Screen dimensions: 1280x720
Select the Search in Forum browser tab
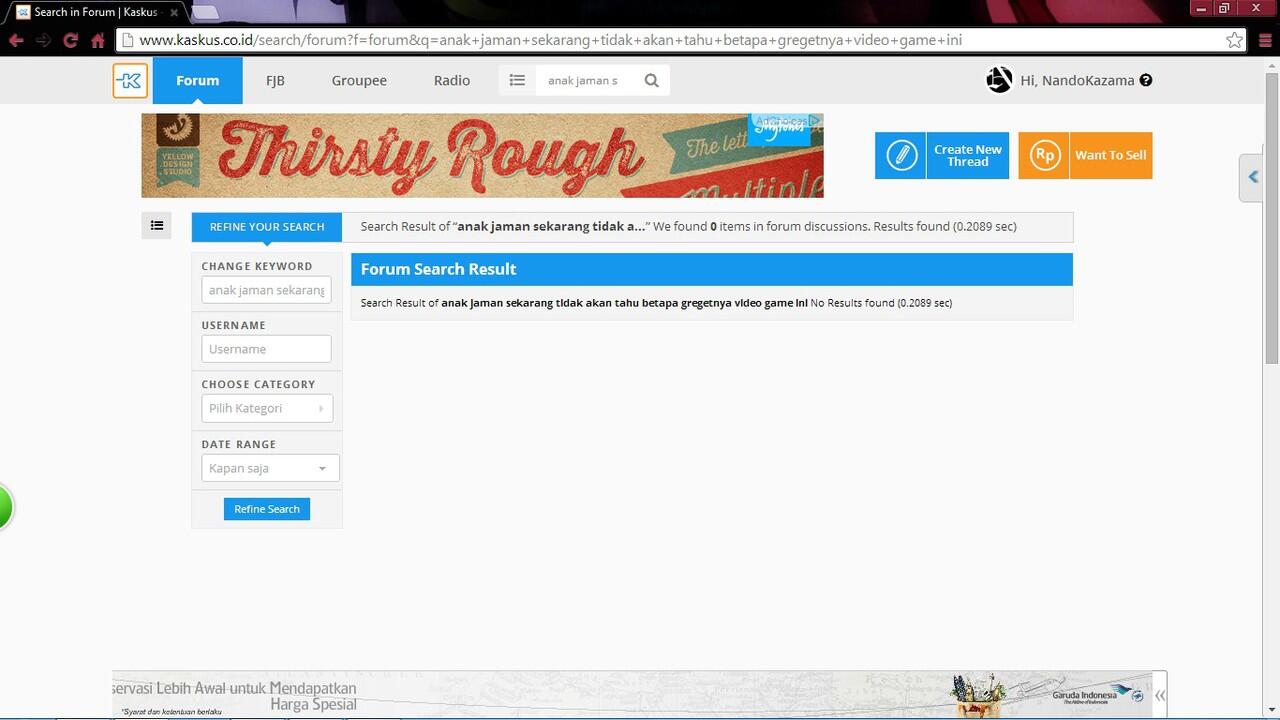pos(95,12)
